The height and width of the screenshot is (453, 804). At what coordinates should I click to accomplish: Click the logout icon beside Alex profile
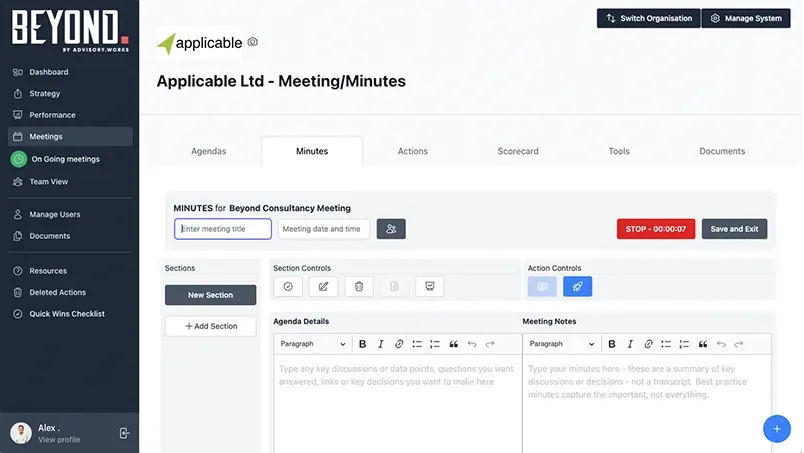[124, 433]
